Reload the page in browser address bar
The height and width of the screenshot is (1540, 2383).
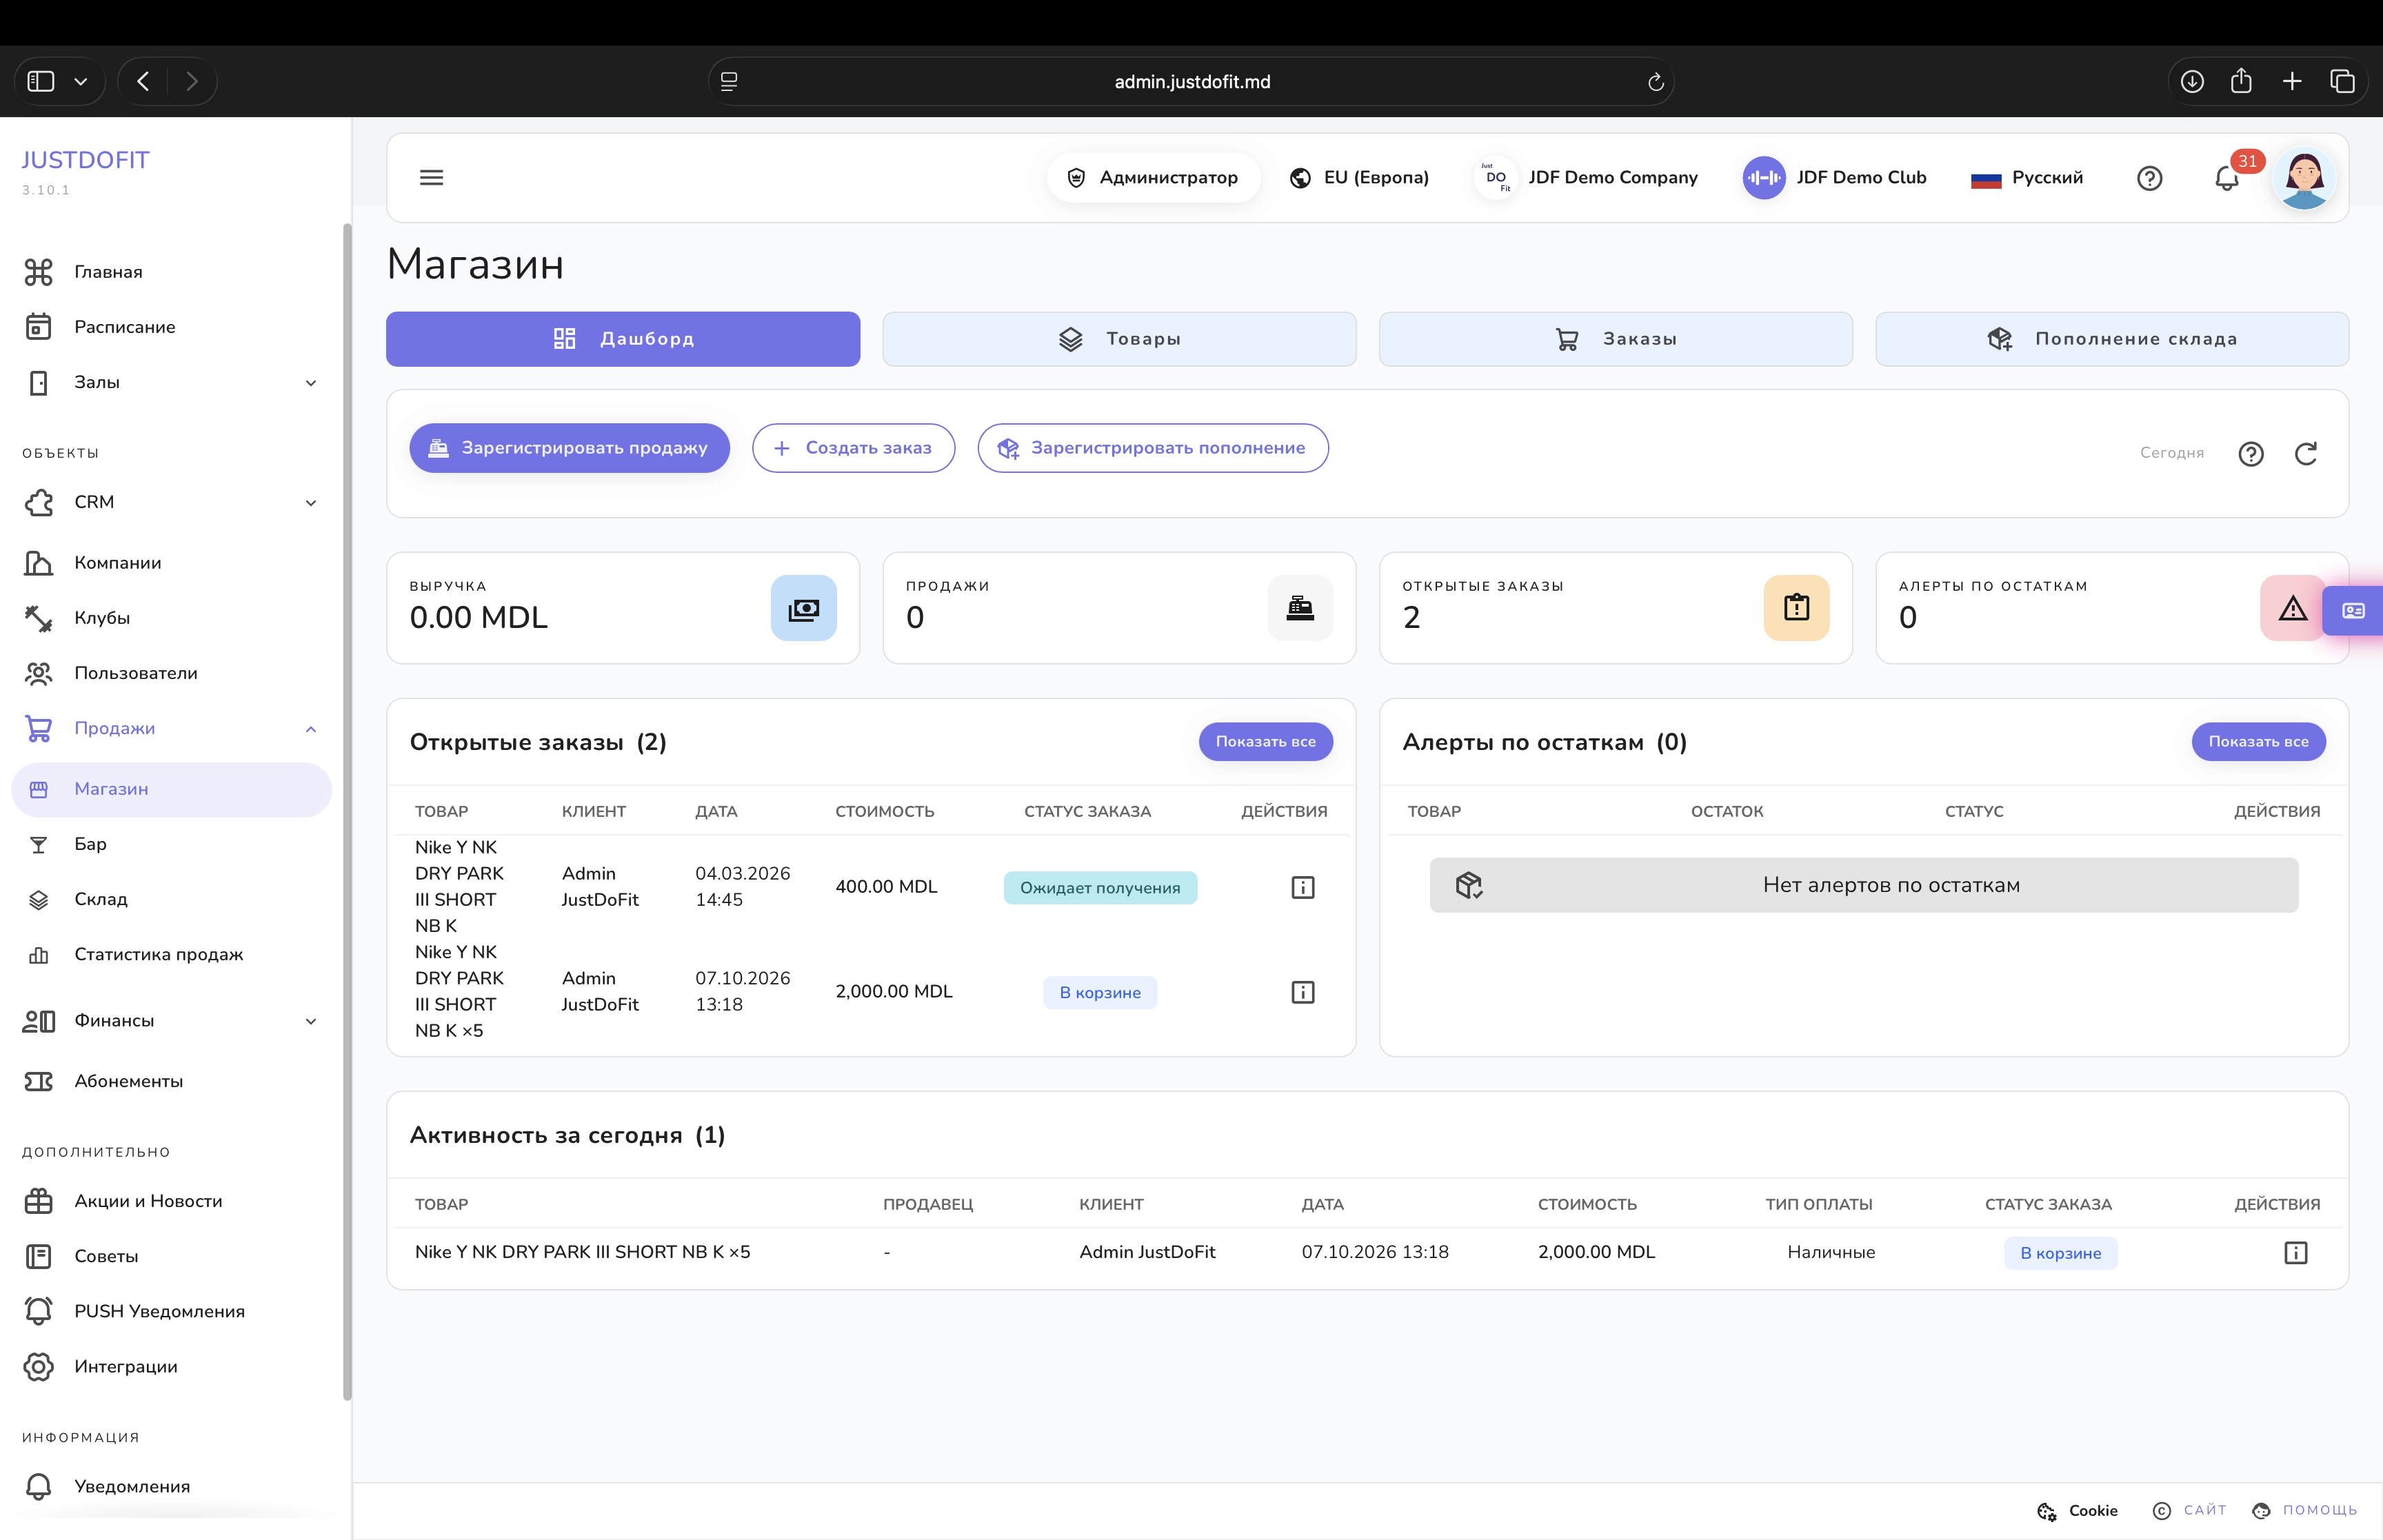[1655, 82]
